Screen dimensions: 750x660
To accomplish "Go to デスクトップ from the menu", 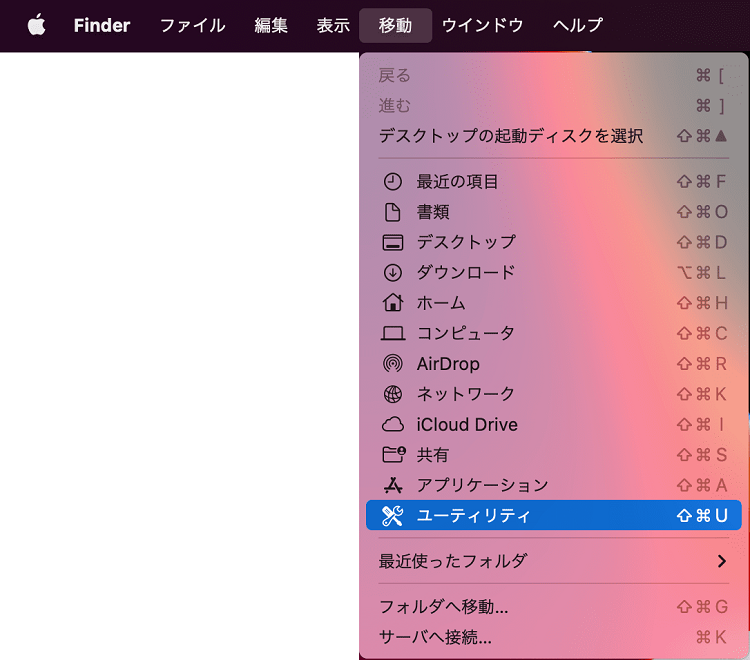I will tap(553, 242).
